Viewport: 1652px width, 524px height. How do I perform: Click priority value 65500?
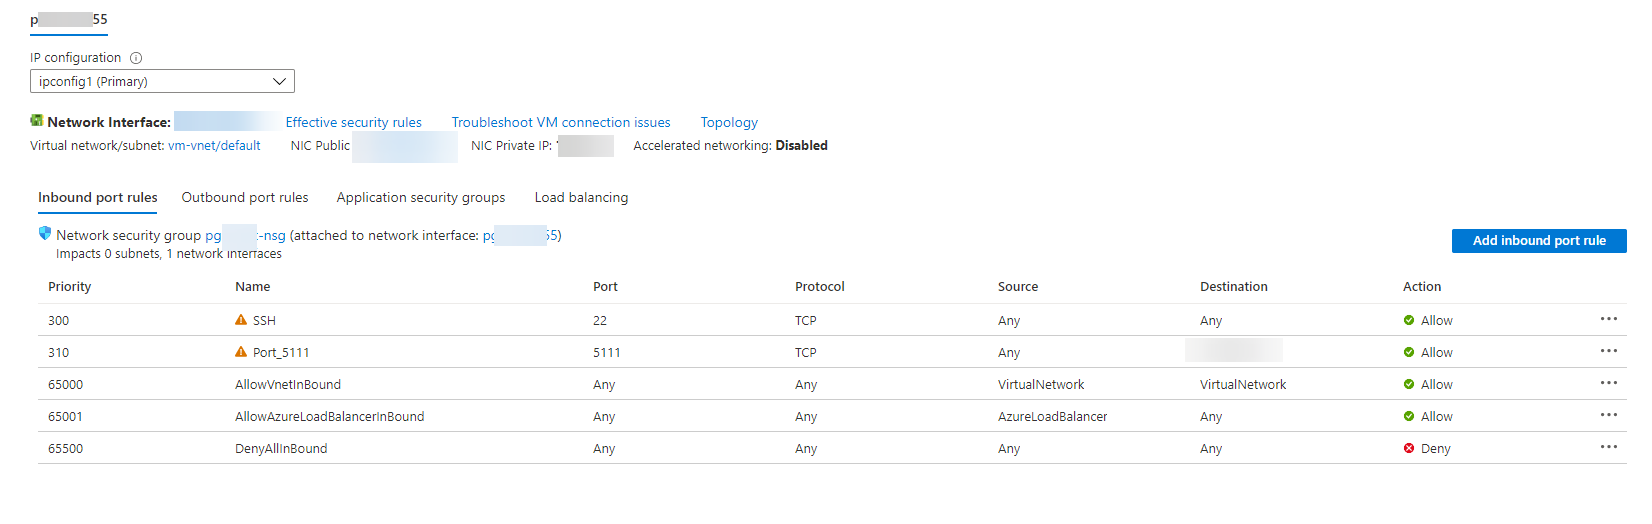[x=66, y=449]
